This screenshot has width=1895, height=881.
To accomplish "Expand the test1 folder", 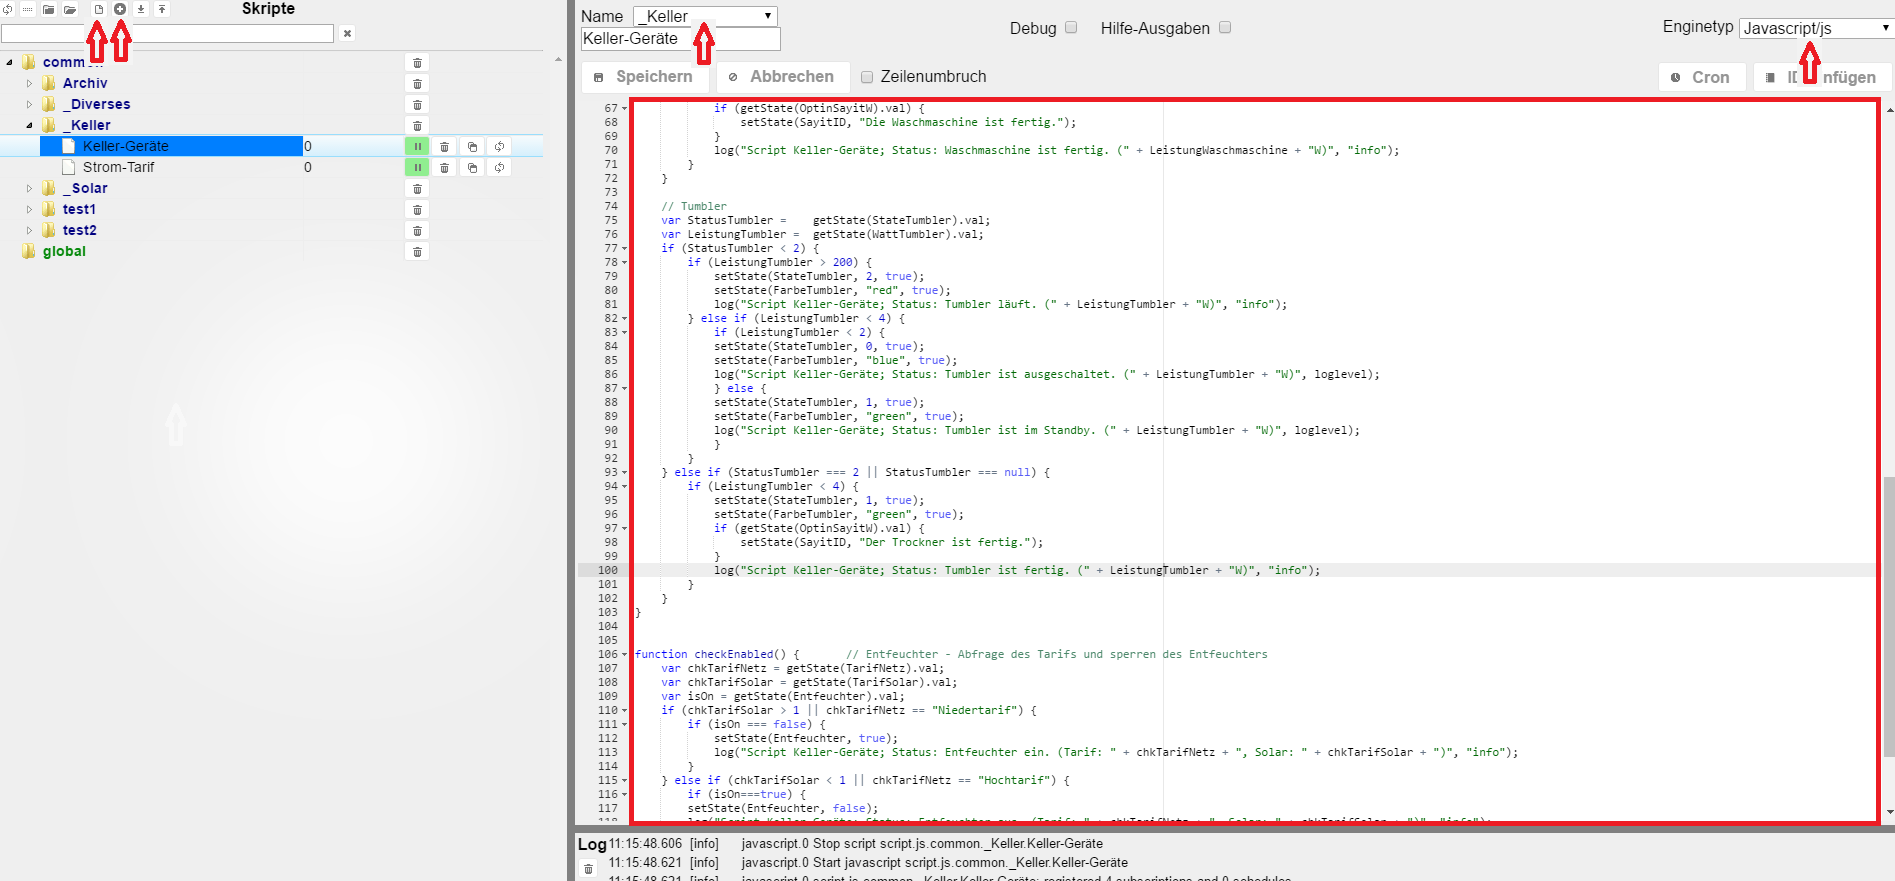I will coord(30,210).
